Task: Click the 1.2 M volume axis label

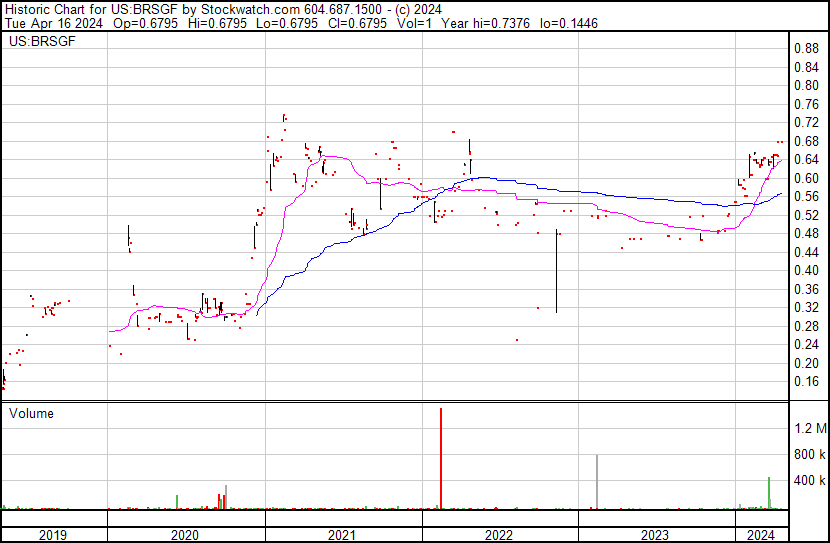Action: pyautogui.click(x=809, y=428)
